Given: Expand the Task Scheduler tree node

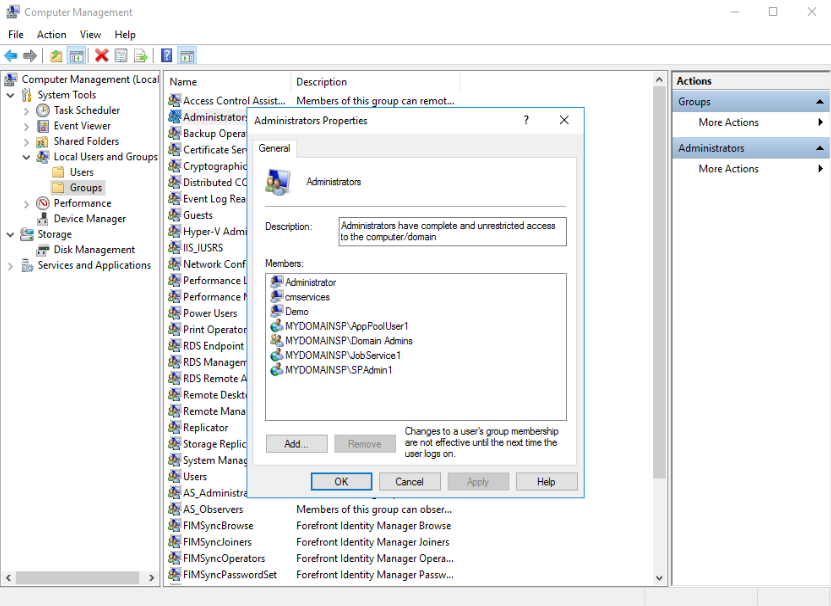Looking at the screenshot, I should tap(26, 111).
